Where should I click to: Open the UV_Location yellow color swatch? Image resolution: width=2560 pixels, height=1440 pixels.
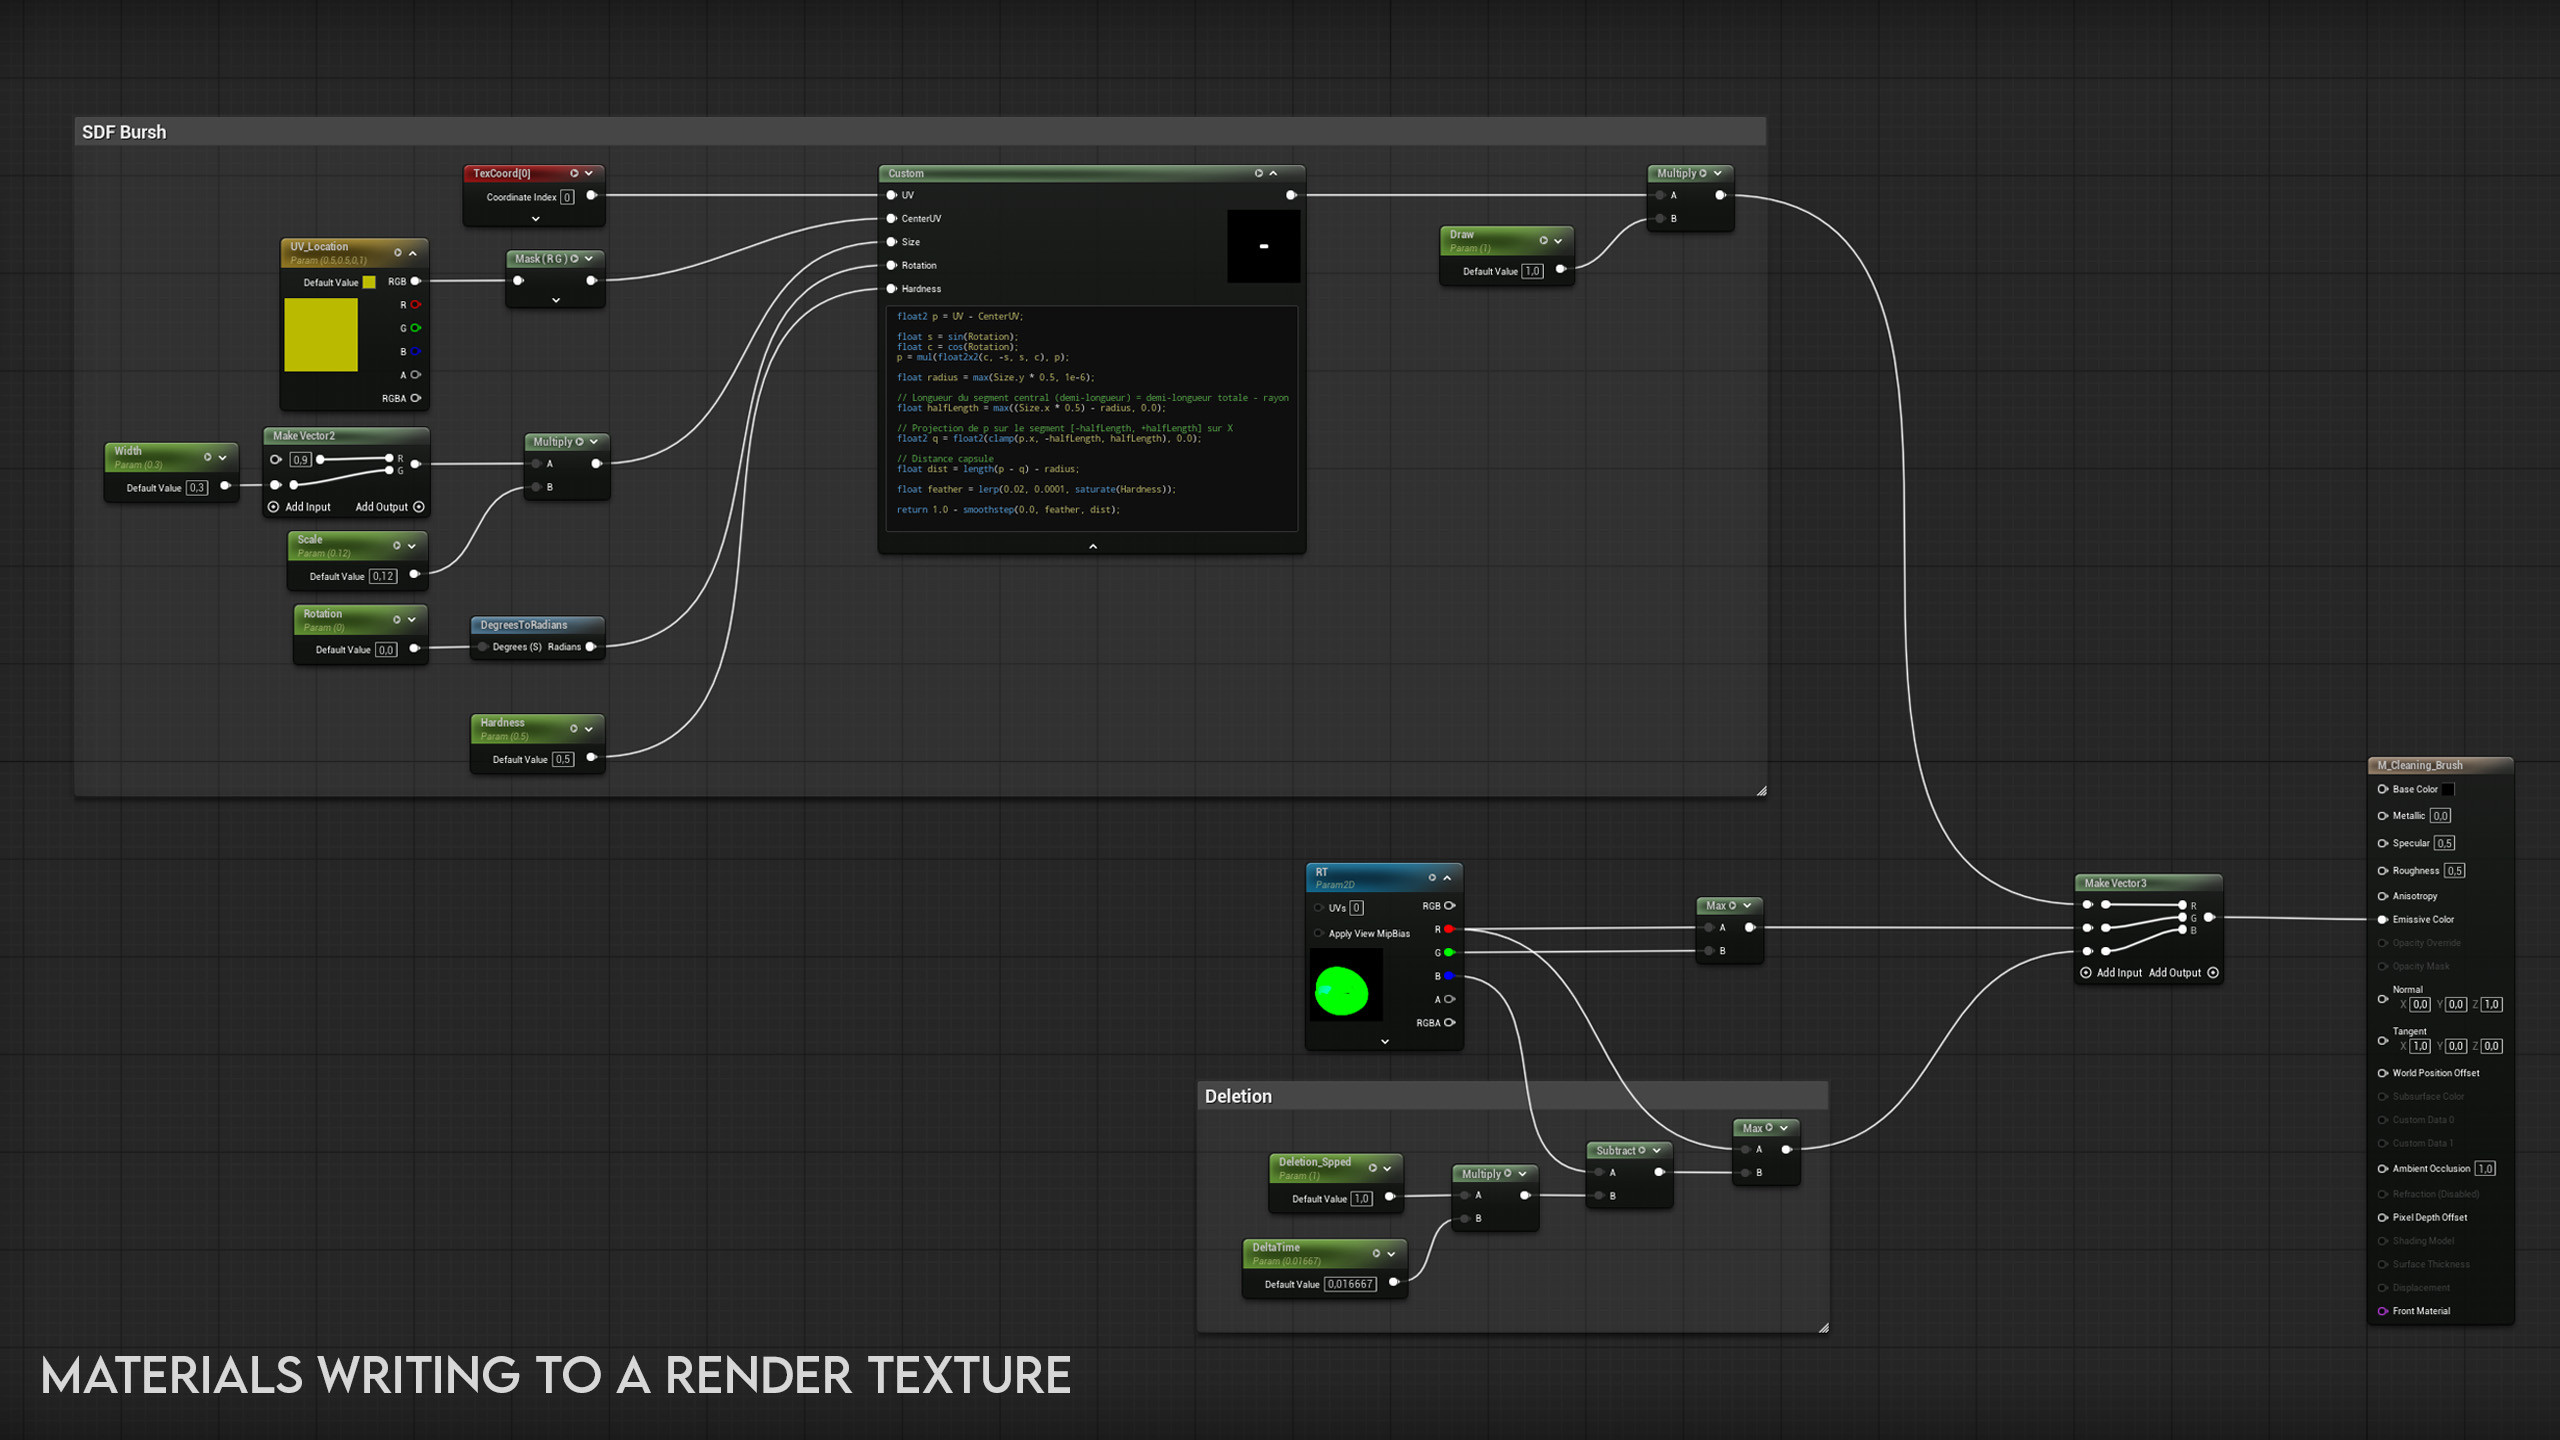369,282
